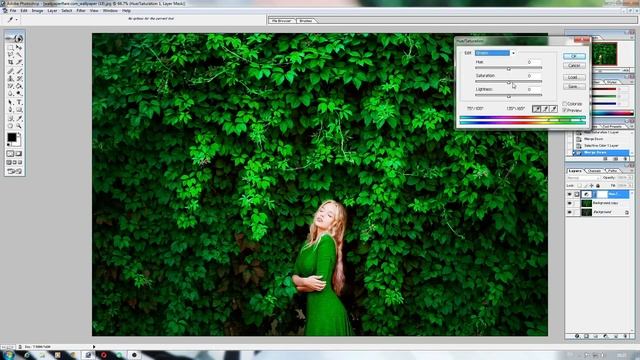Select the Shape tool
Image resolution: width=640 pixels, height=360 pixels.
[x=19, y=109]
